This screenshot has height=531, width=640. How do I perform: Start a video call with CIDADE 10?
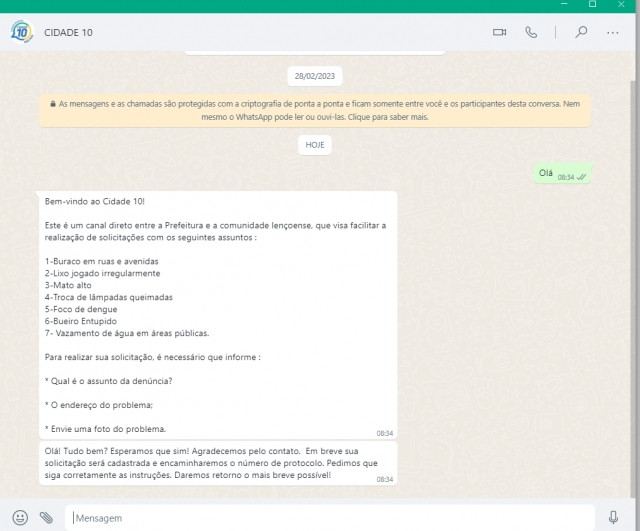tap(499, 32)
